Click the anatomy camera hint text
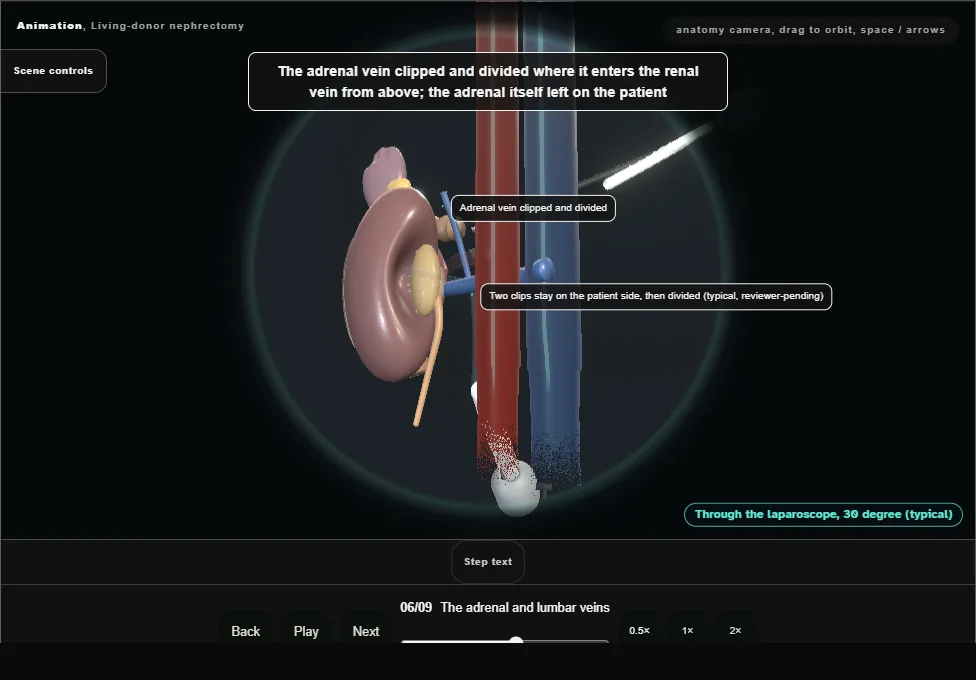Image resolution: width=976 pixels, height=680 pixels. click(x=810, y=30)
